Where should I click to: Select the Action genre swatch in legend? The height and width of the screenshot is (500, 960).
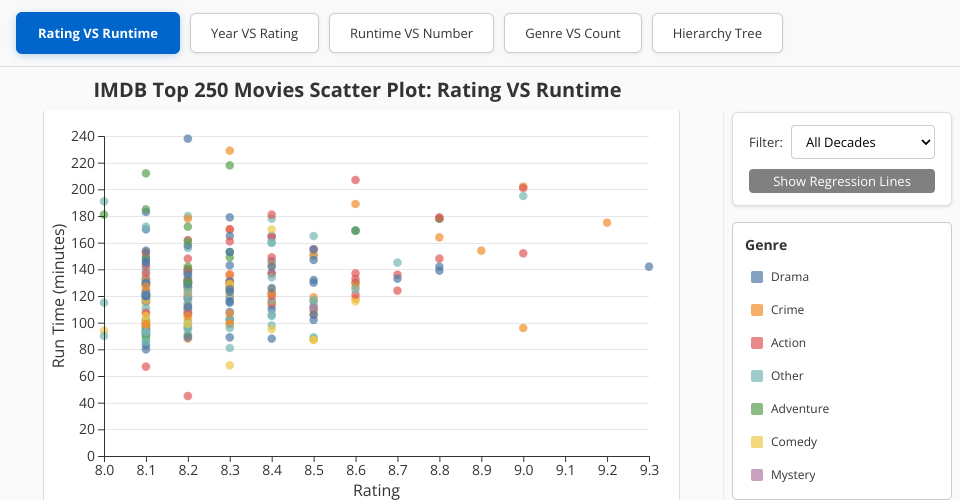(757, 343)
